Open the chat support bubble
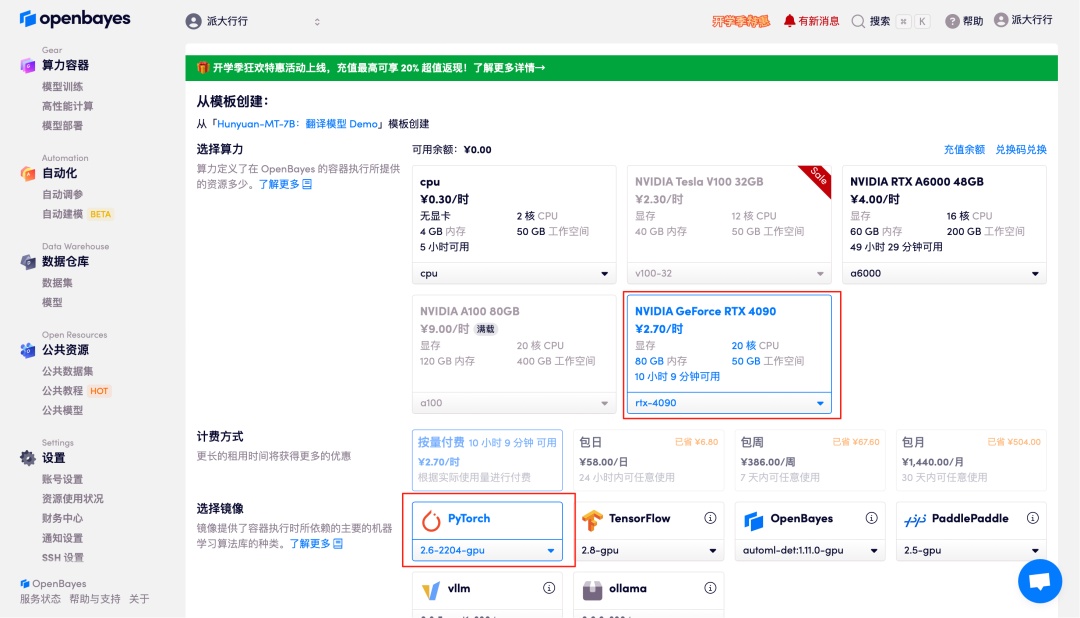The height and width of the screenshot is (618, 1080). (1039, 581)
